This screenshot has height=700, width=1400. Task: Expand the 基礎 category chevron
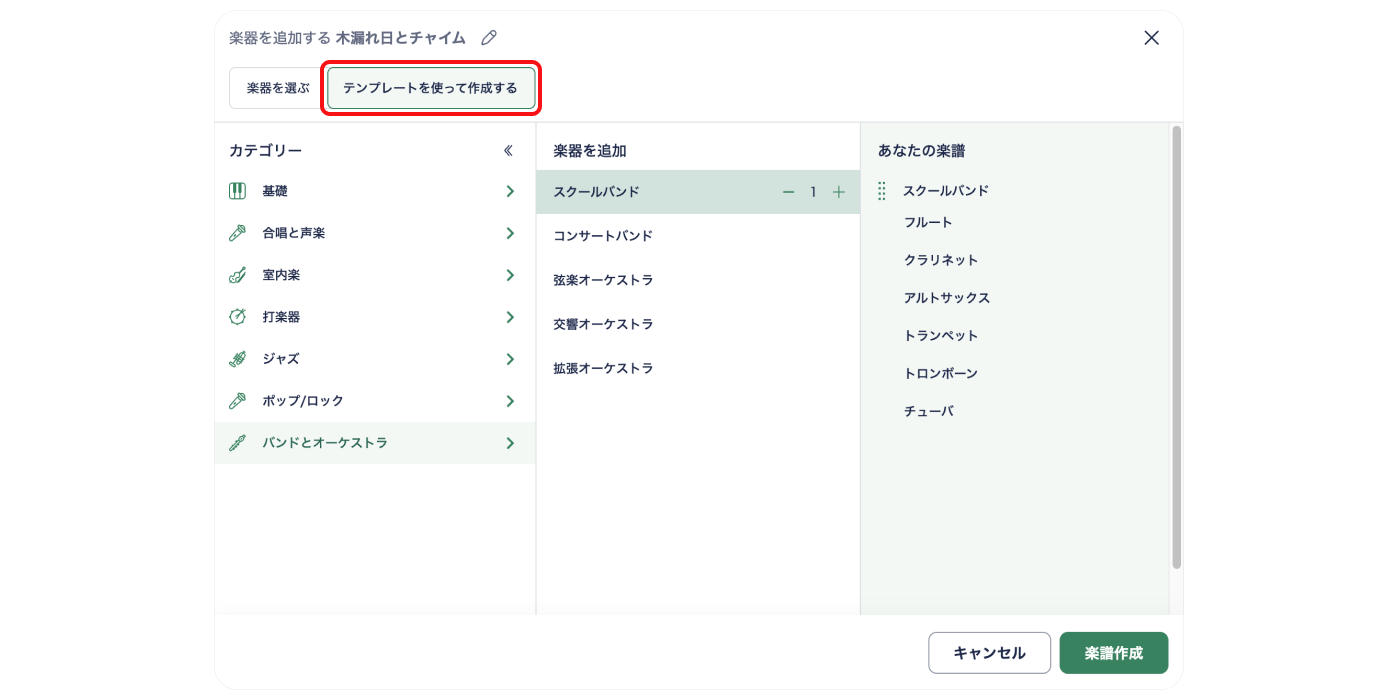tap(510, 191)
